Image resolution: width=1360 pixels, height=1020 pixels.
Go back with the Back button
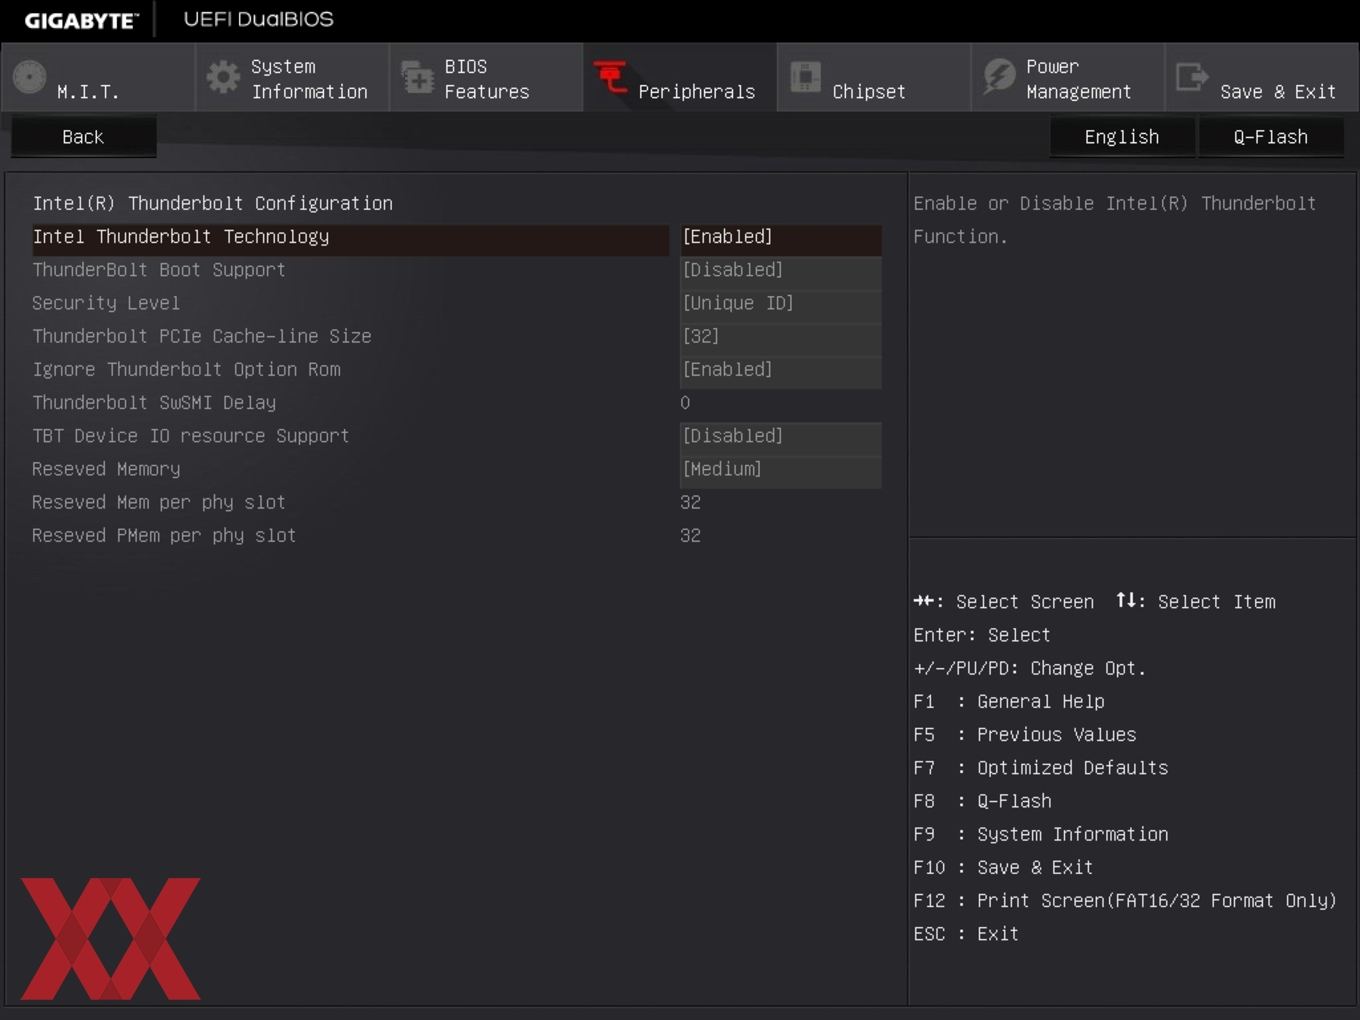(x=83, y=137)
